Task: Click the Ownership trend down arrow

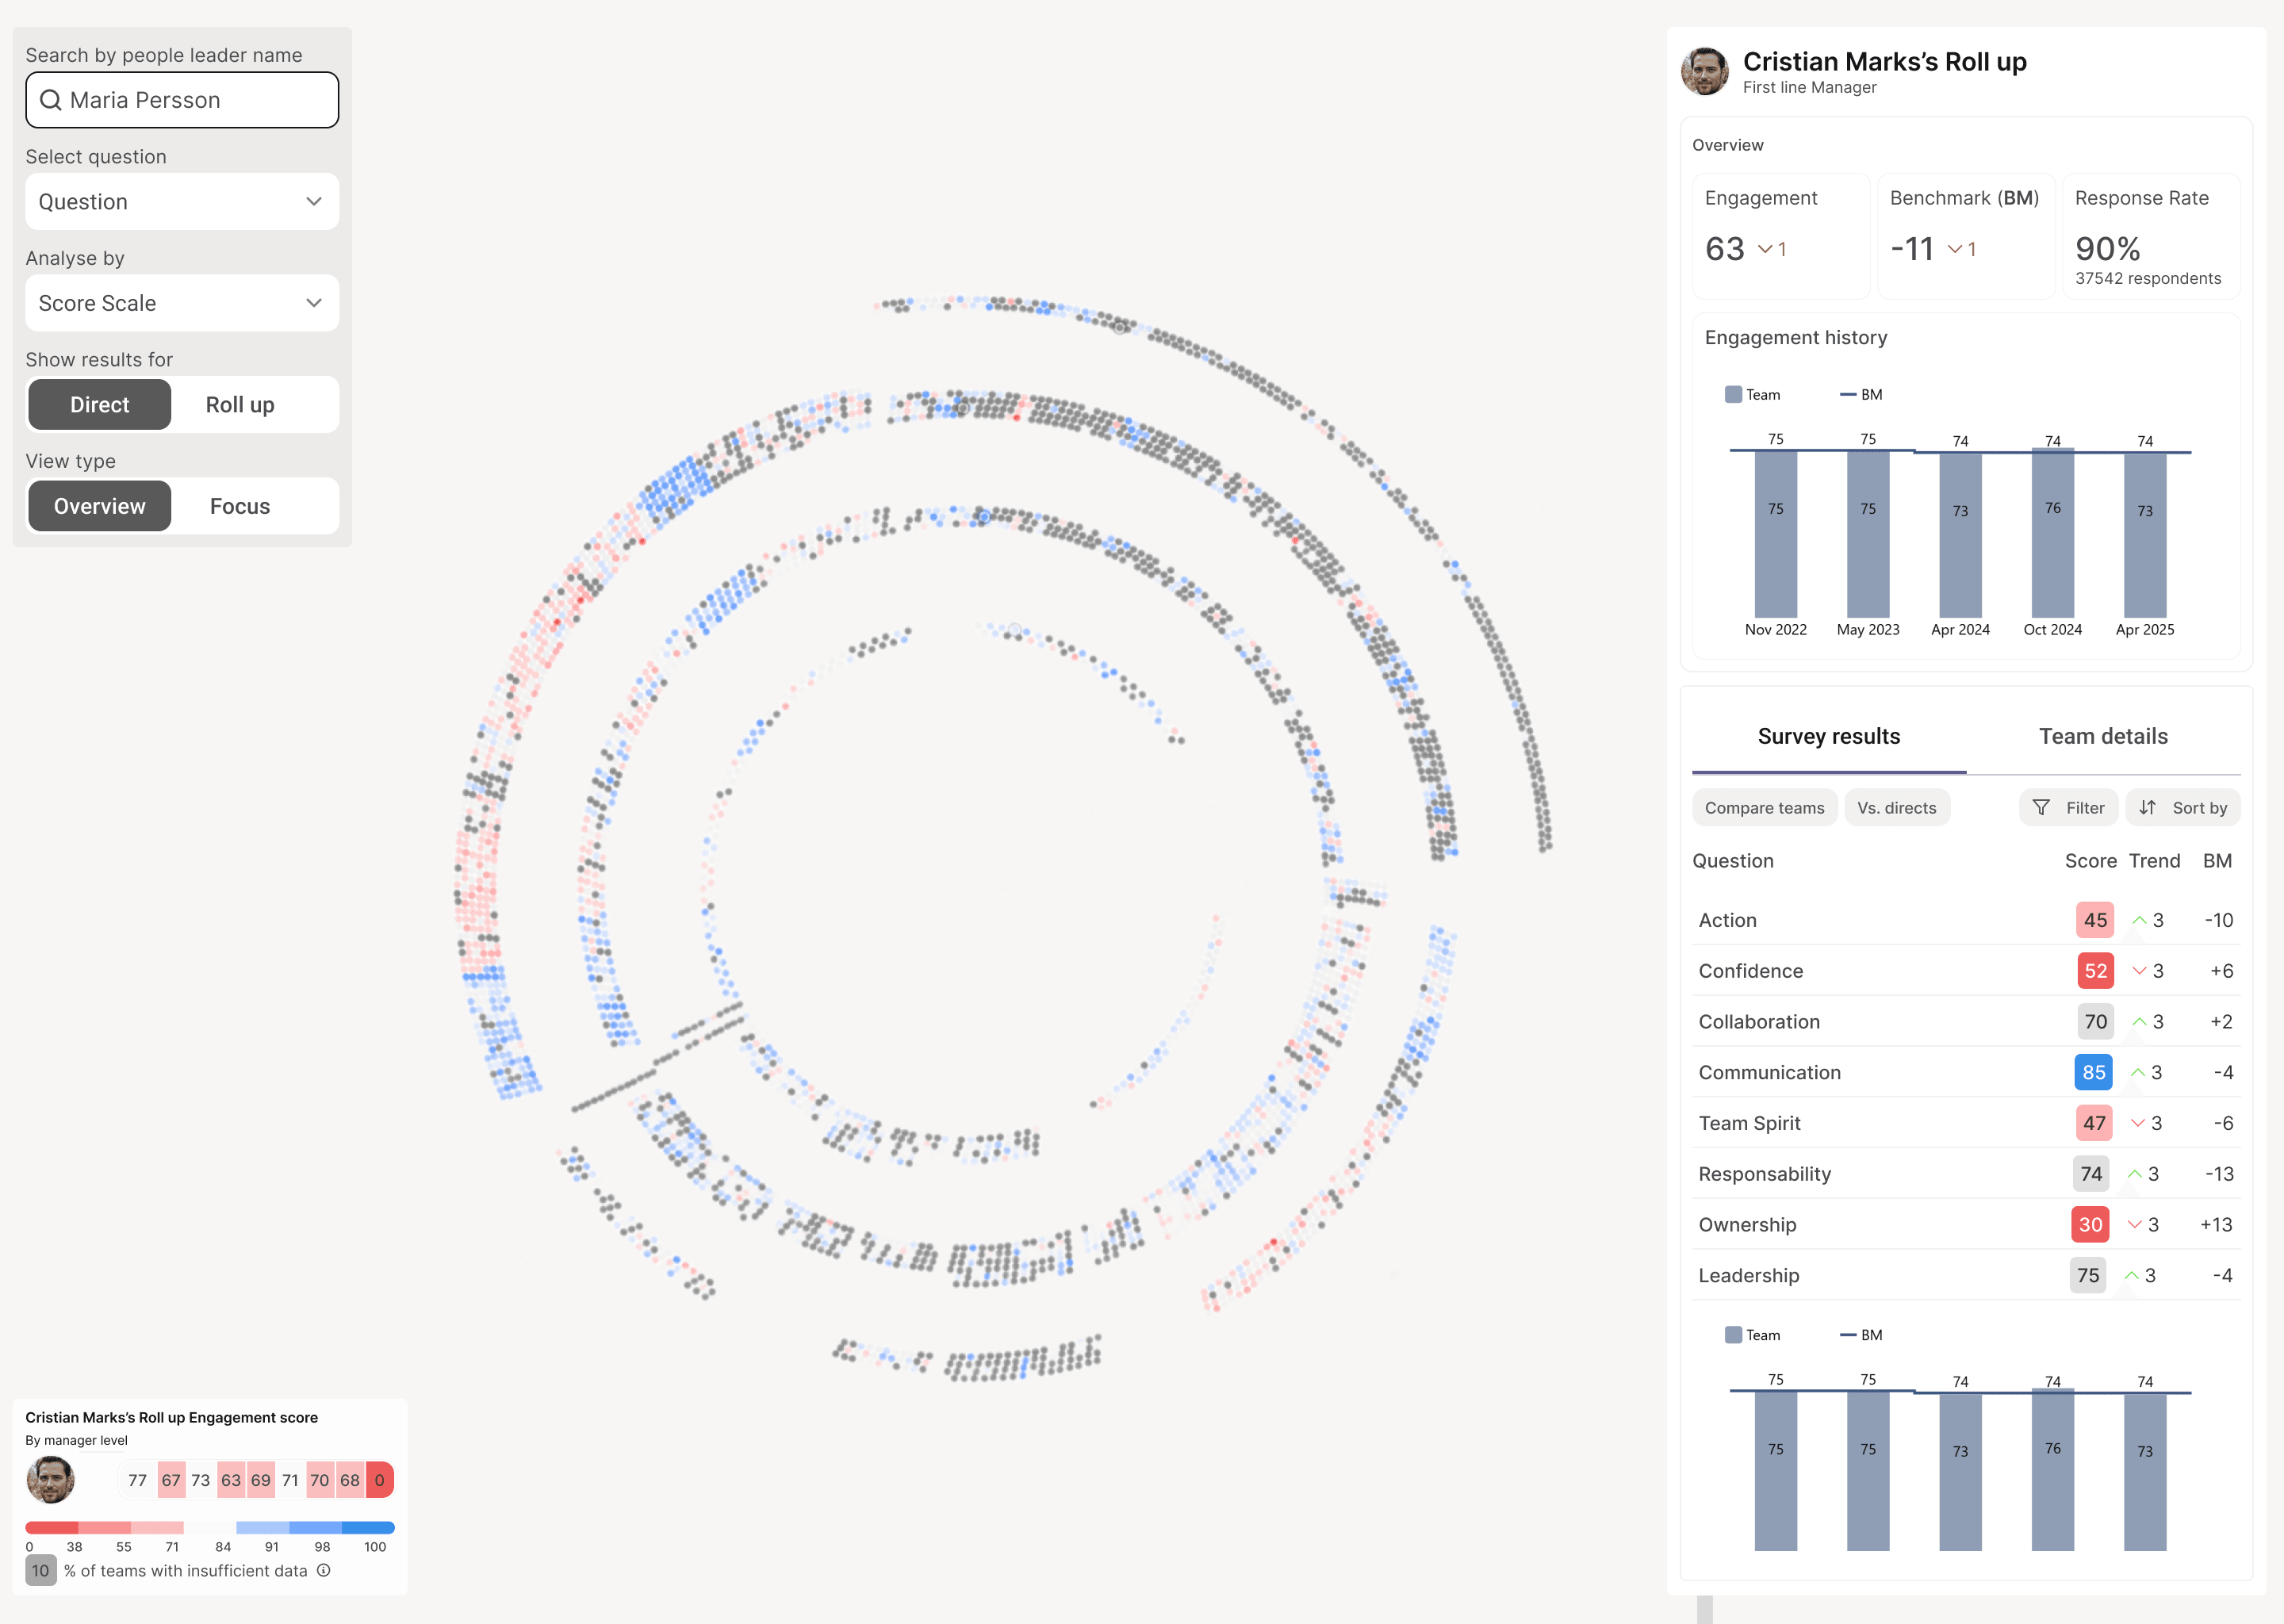Action: (2135, 1225)
